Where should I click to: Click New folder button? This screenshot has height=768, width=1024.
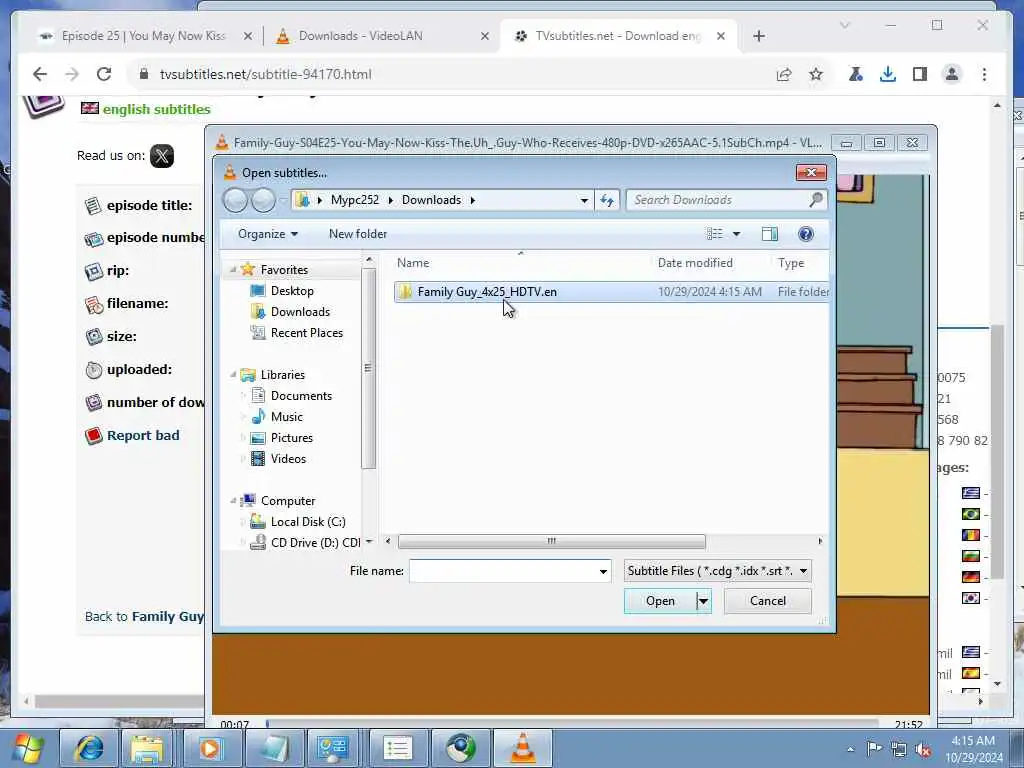[x=358, y=234]
